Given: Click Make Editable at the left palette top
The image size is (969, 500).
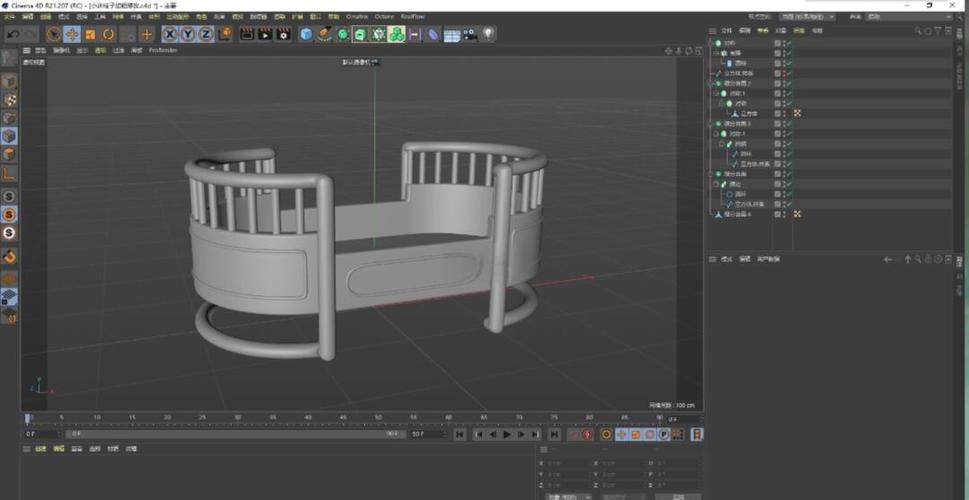Looking at the screenshot, I should pyautogui.click(x=9, y=58).
